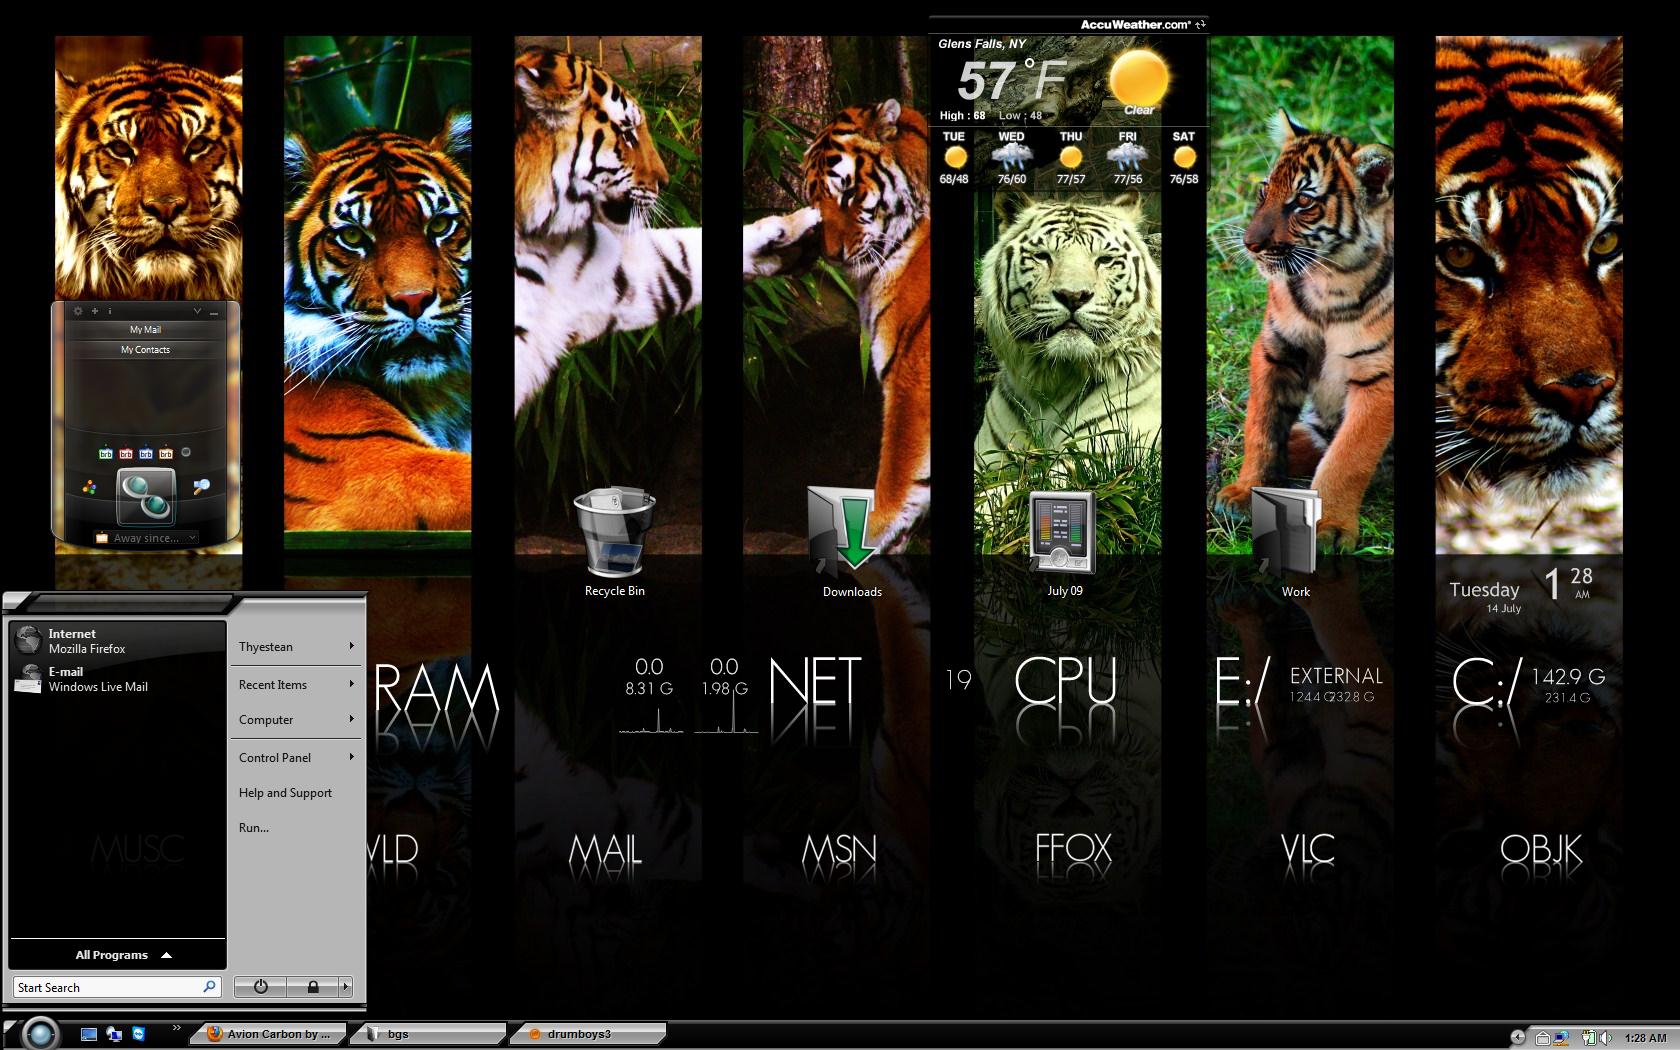Show hidden tray icons arrow

pyautogui.click(x=1518, y=1037)
